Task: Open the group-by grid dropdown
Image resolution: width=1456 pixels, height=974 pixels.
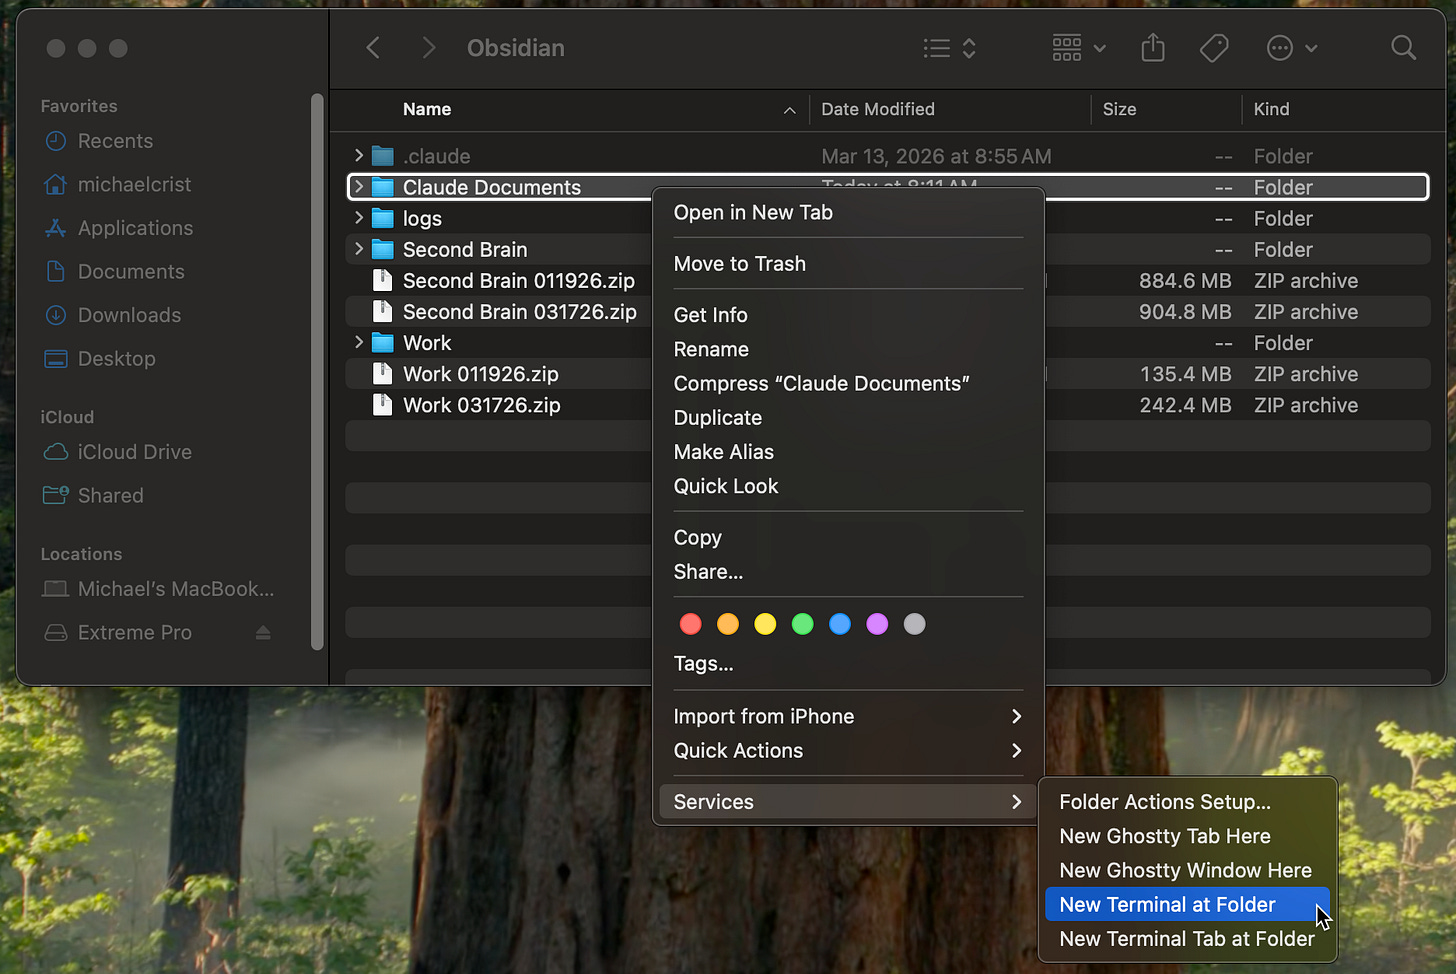Action: [1079, 48]
